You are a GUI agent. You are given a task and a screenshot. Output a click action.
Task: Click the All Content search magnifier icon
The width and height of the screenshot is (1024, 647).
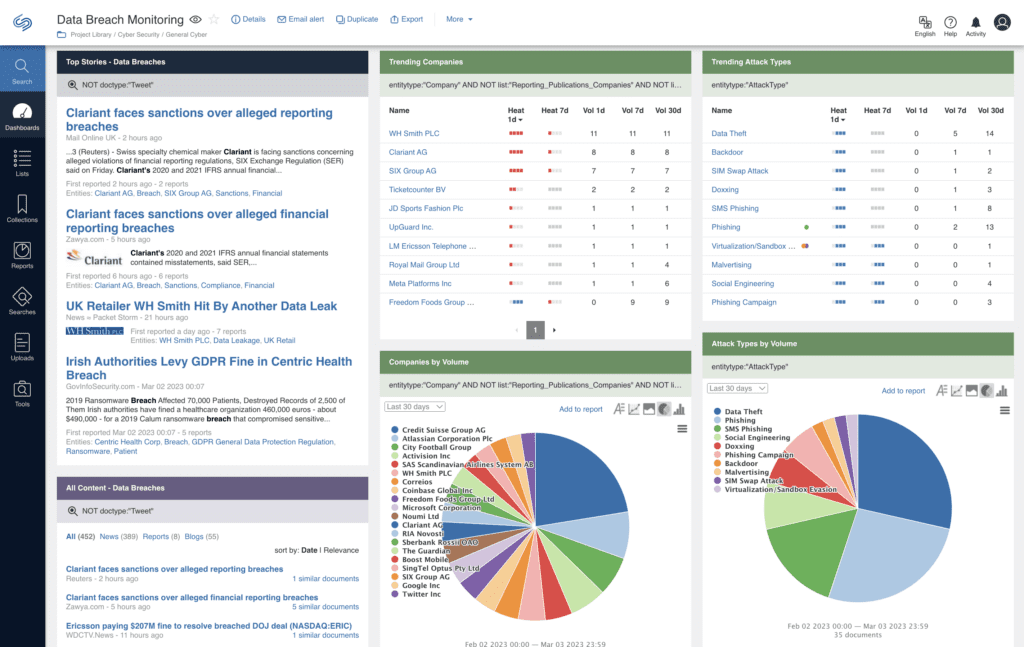[72, 511]
